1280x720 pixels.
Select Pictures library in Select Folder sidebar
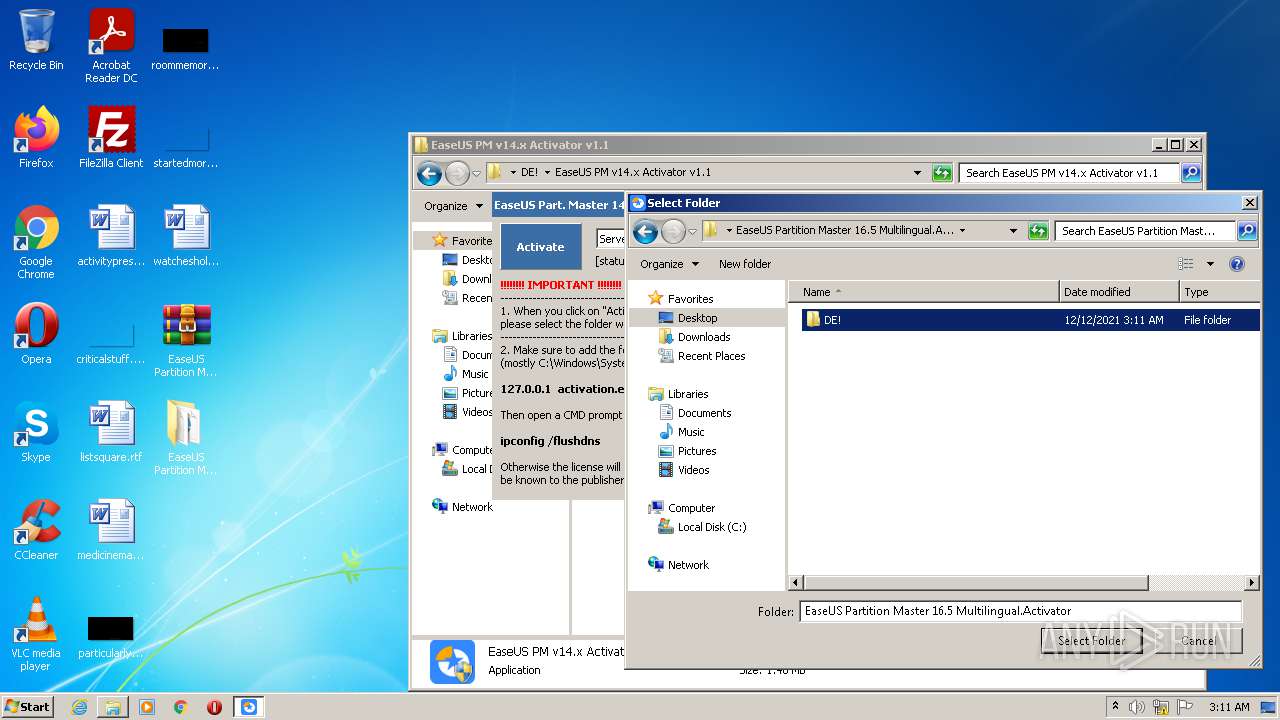[x=687, y=451]
